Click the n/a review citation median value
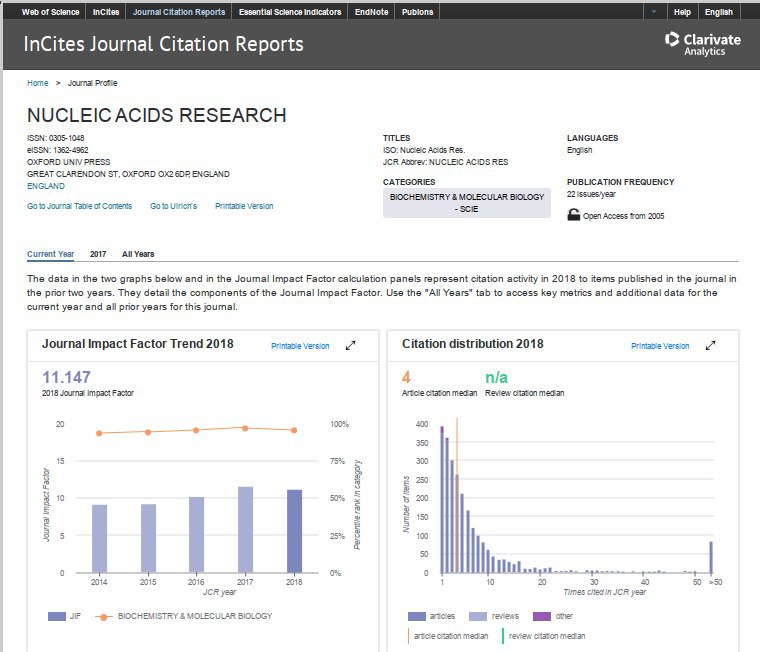Screen dimensions: 760x652 click(x=496, y=377)
